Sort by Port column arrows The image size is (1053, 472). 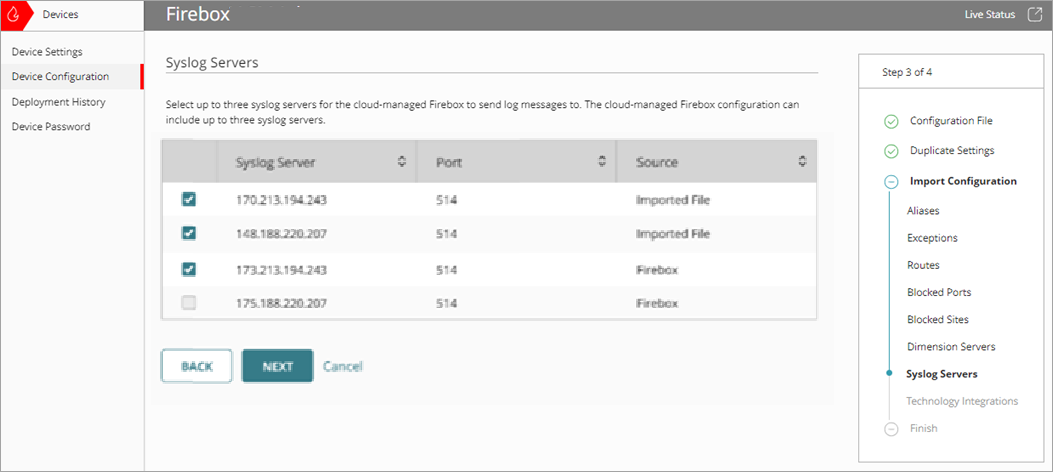point(602,161)
